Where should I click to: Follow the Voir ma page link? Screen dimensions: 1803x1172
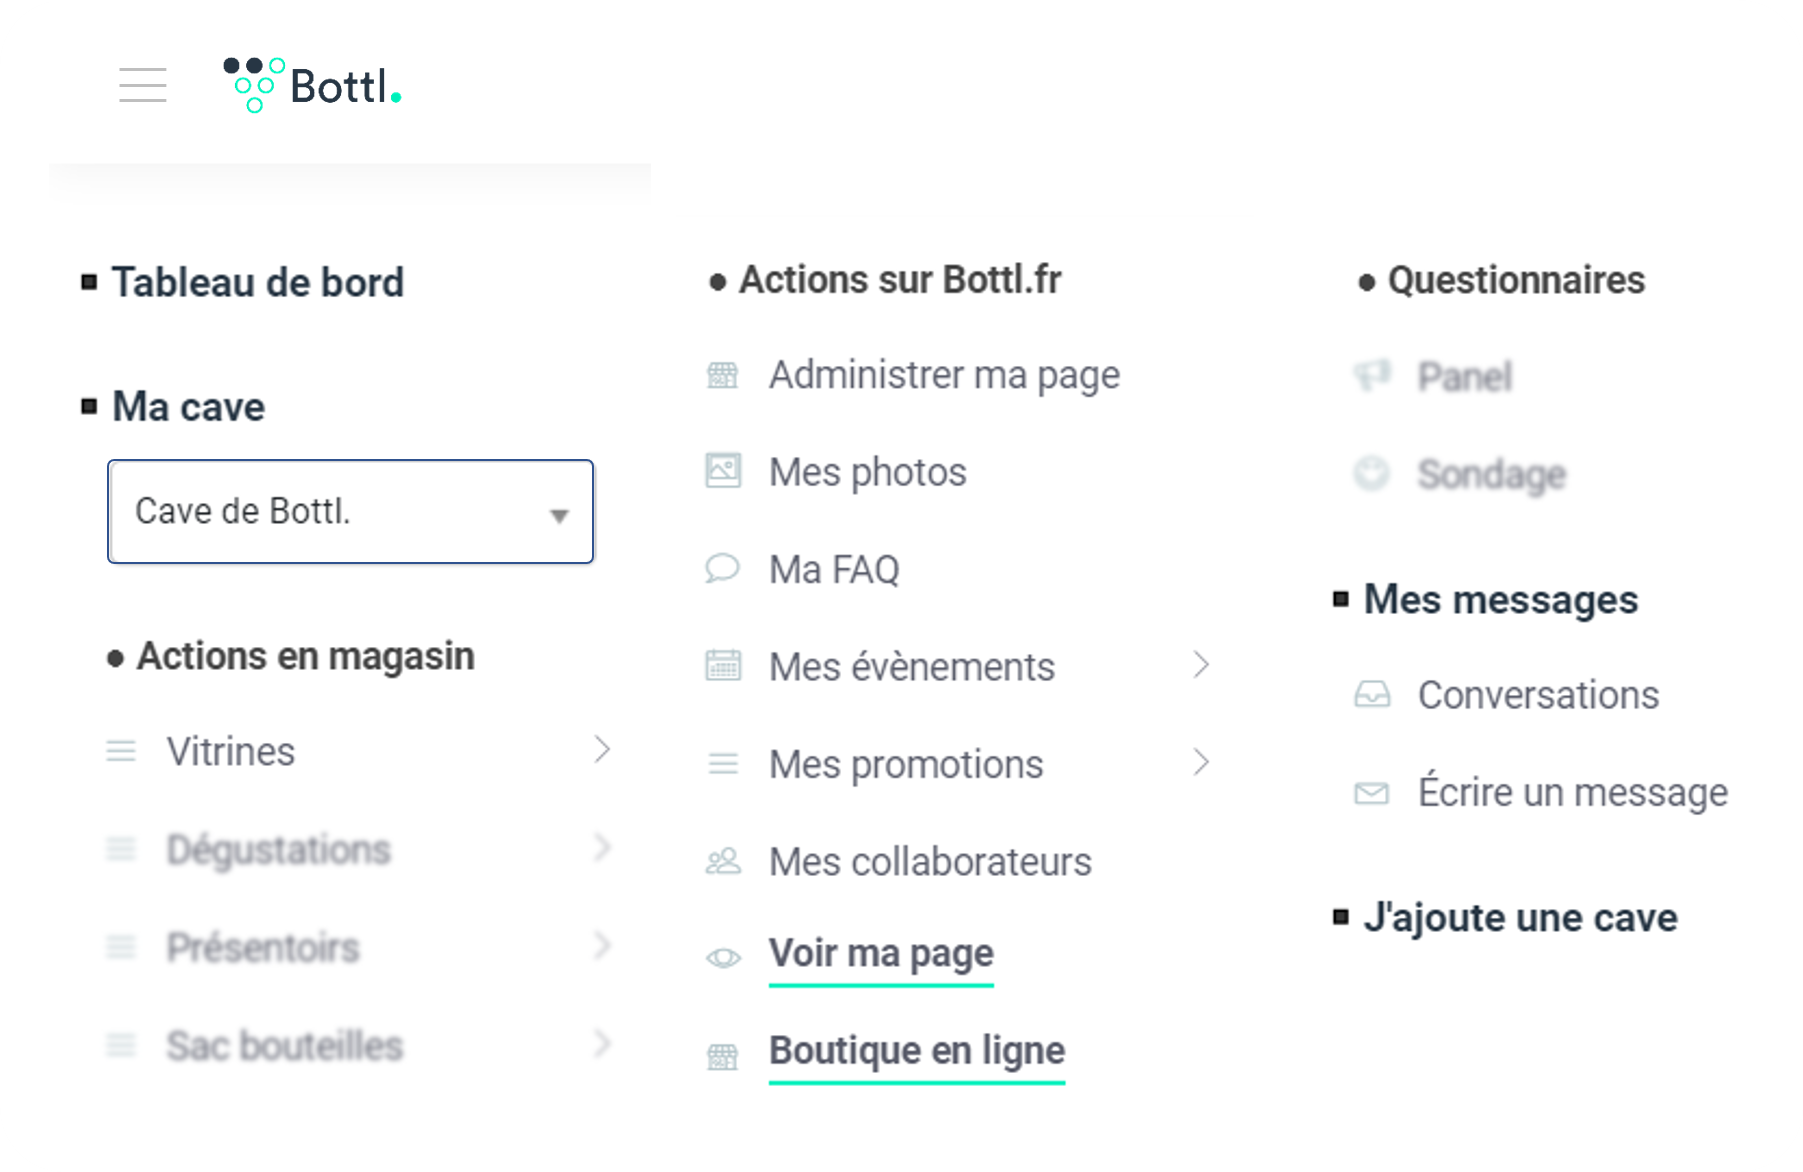881,953
